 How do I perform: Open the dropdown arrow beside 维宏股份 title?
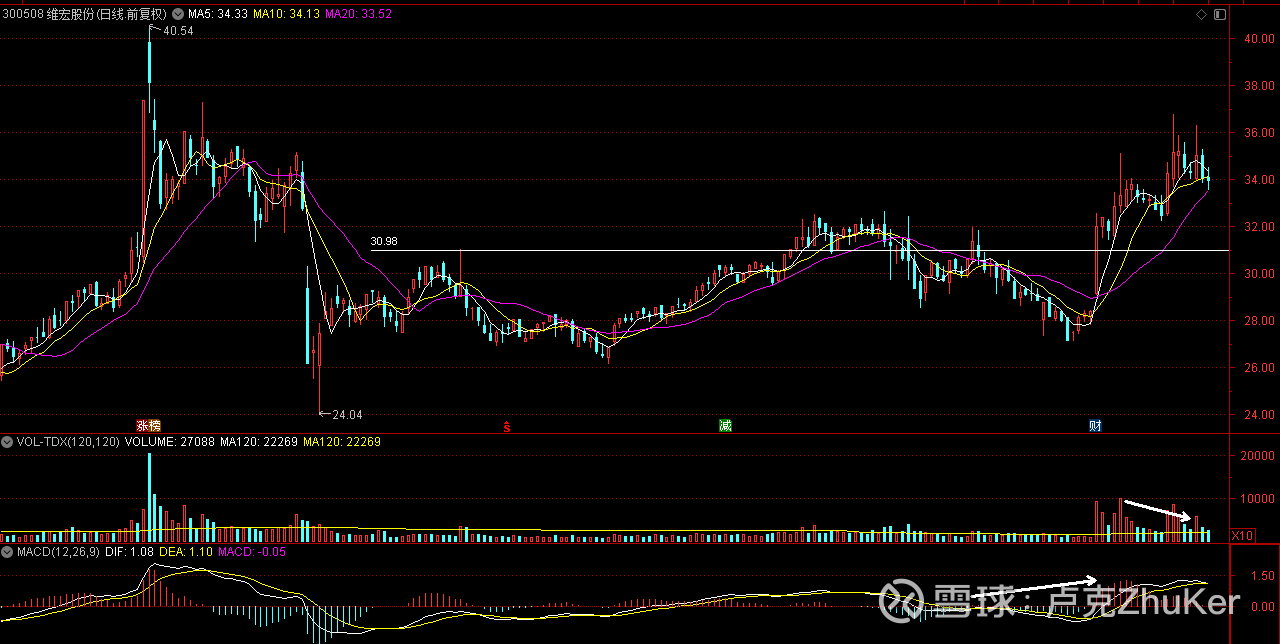177,15
